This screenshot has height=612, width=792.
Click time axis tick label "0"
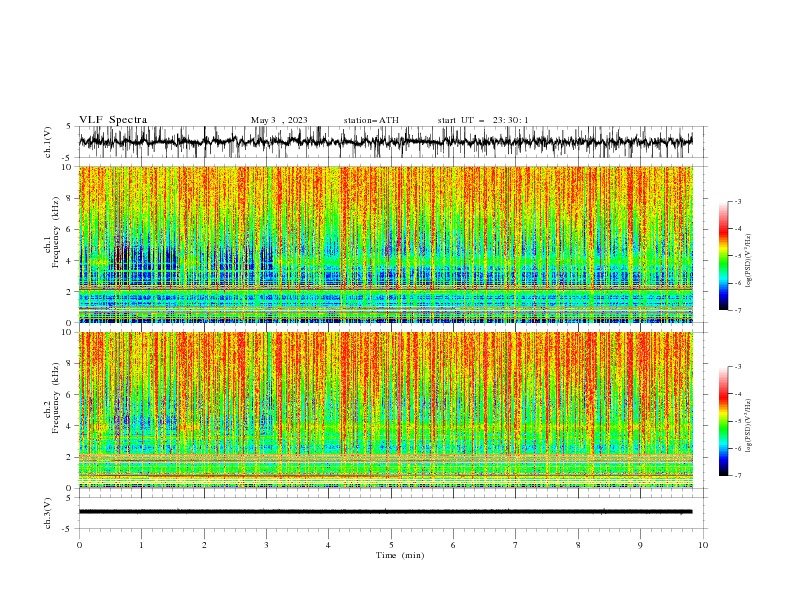[79, 545]
